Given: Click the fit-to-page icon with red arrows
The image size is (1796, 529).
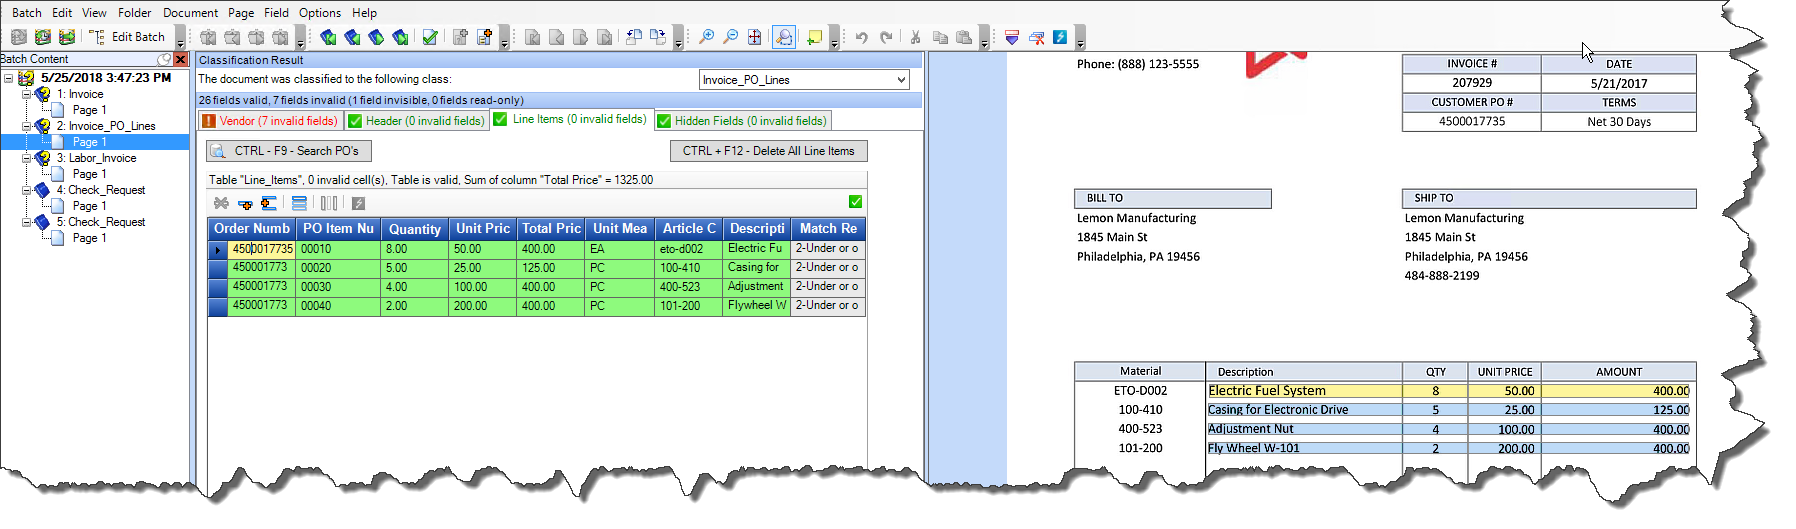Looking at the screenshot, I should tap(755, 37).
